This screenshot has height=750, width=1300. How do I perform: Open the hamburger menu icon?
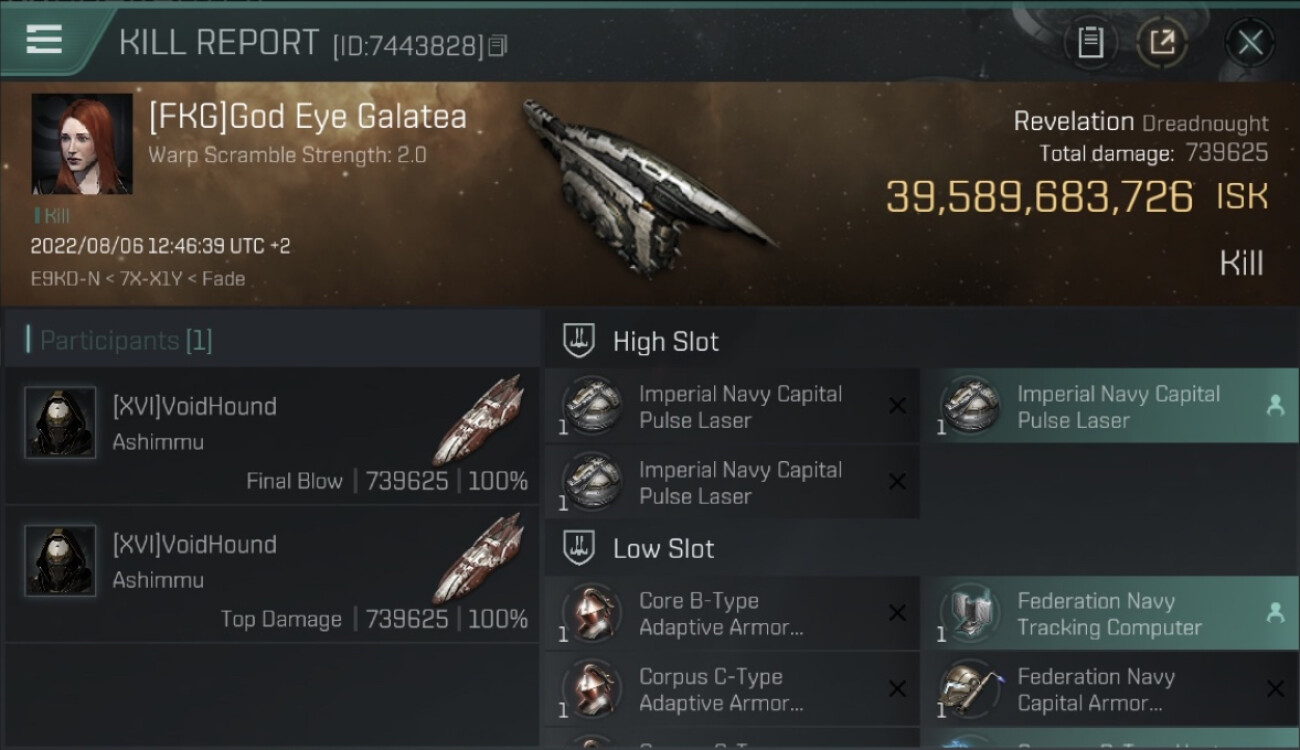click(x=44, y=40)
